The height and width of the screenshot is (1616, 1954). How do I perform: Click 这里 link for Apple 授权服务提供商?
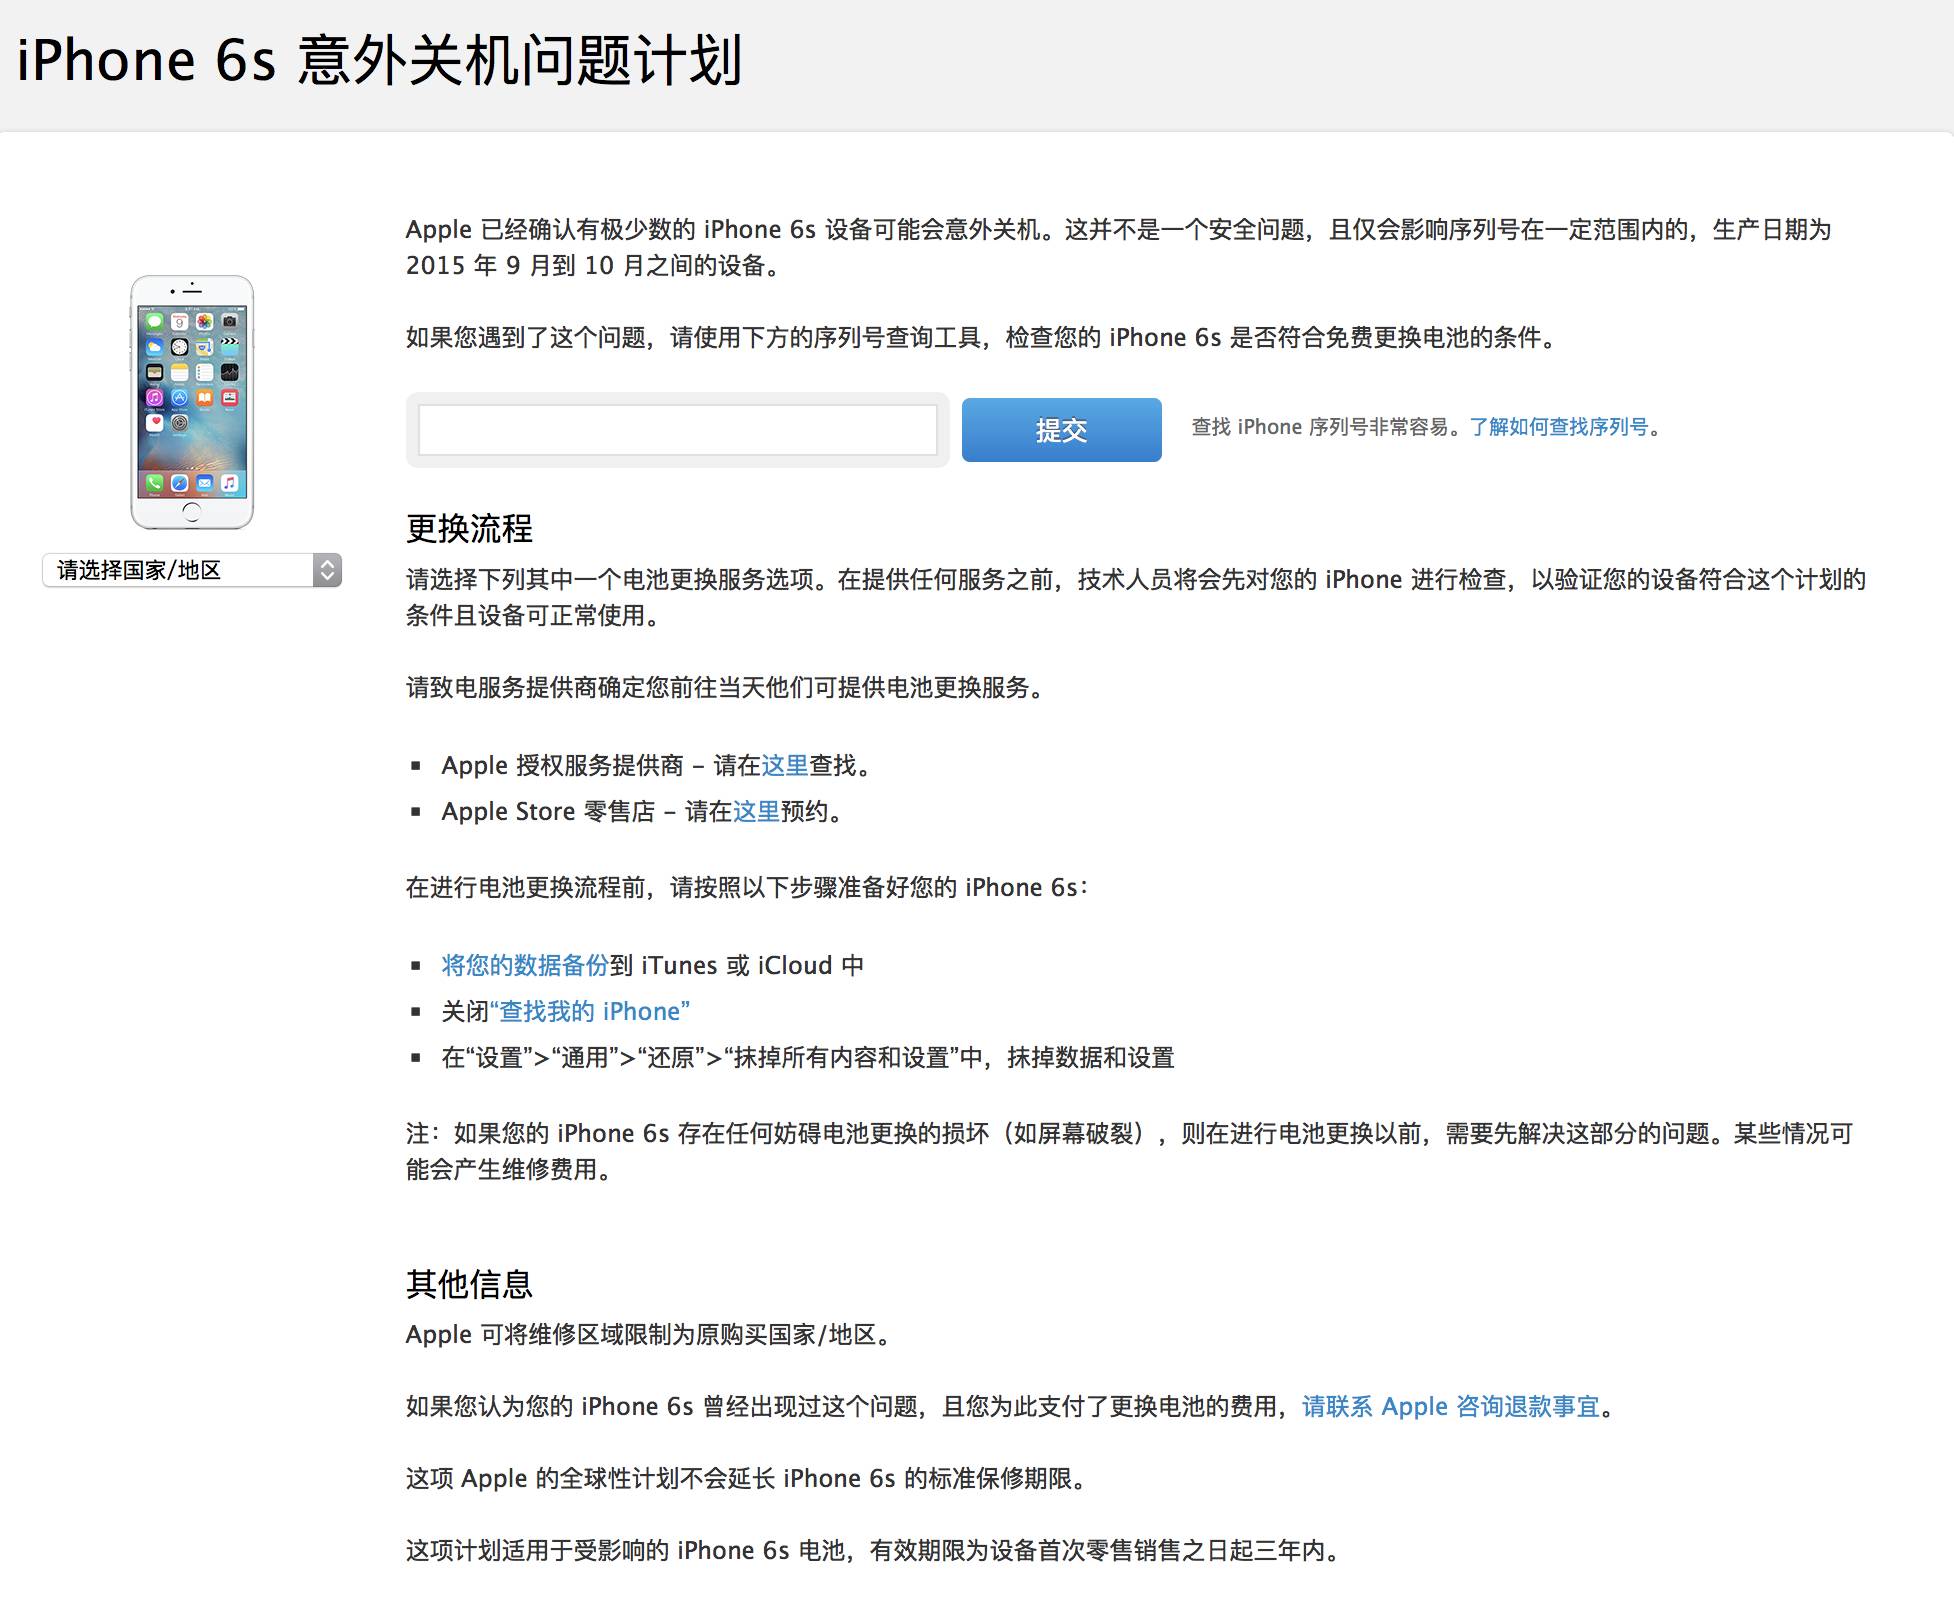[785, 766]
